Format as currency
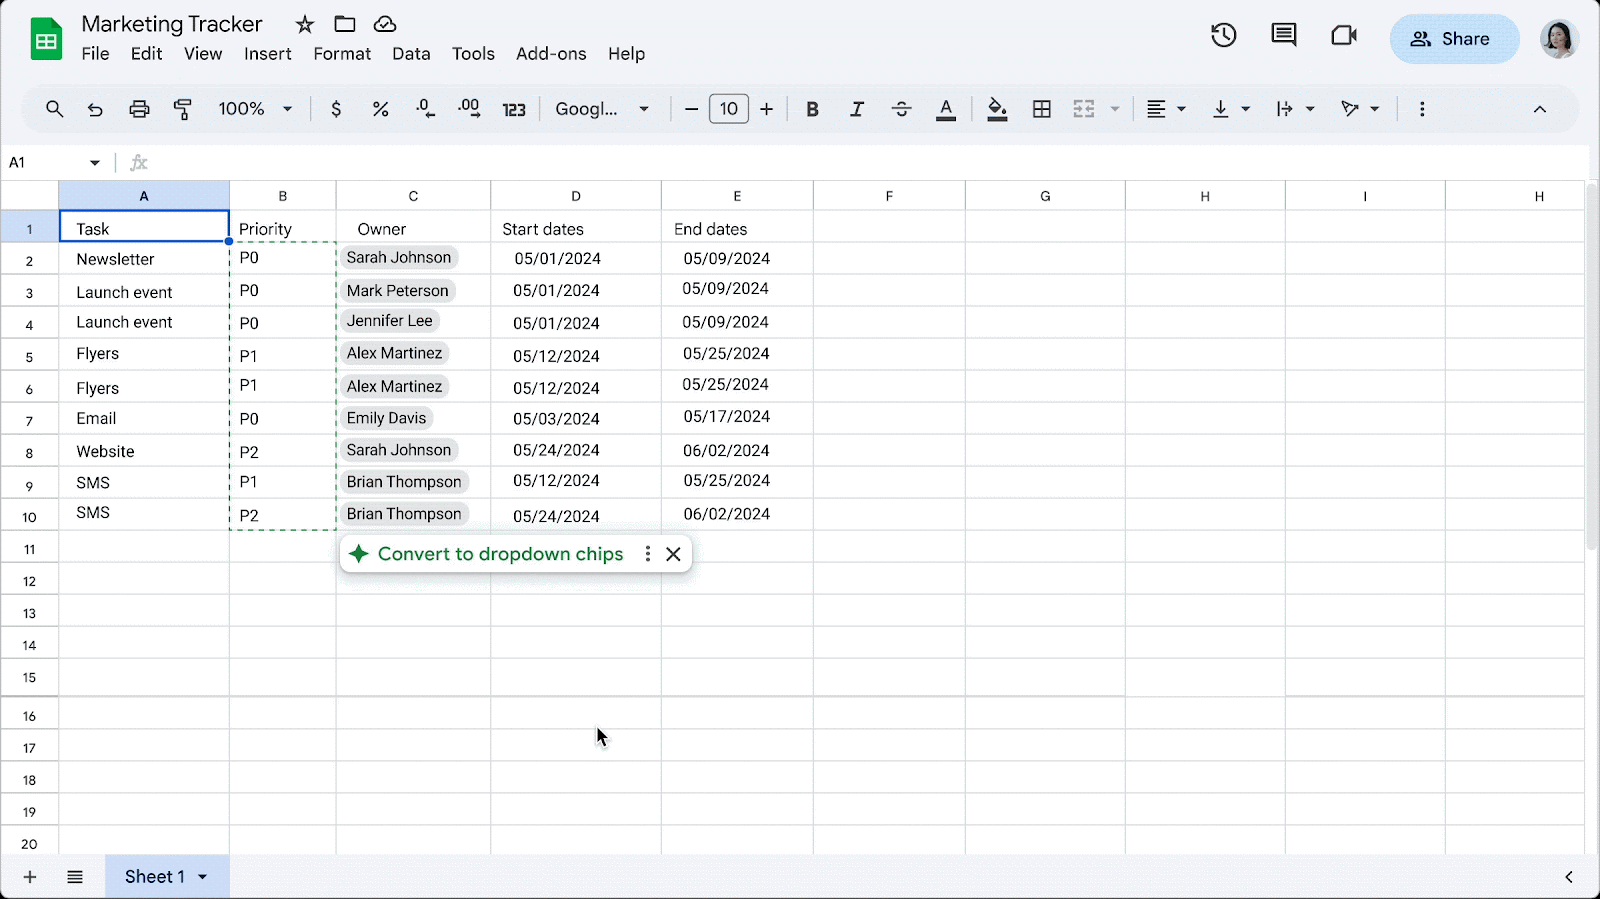The image size is (1600, 899). pos(336,109)
